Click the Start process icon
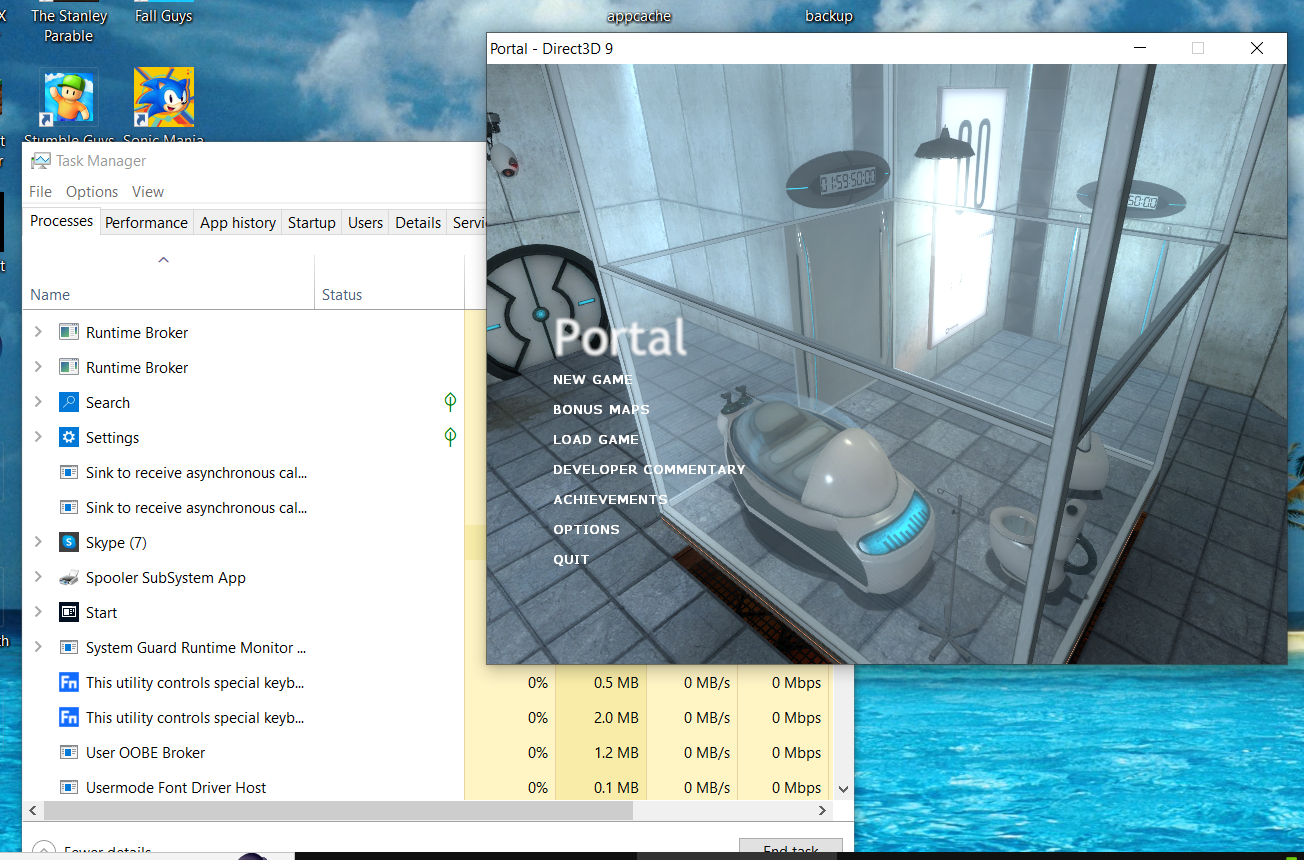 click(69, 612)
